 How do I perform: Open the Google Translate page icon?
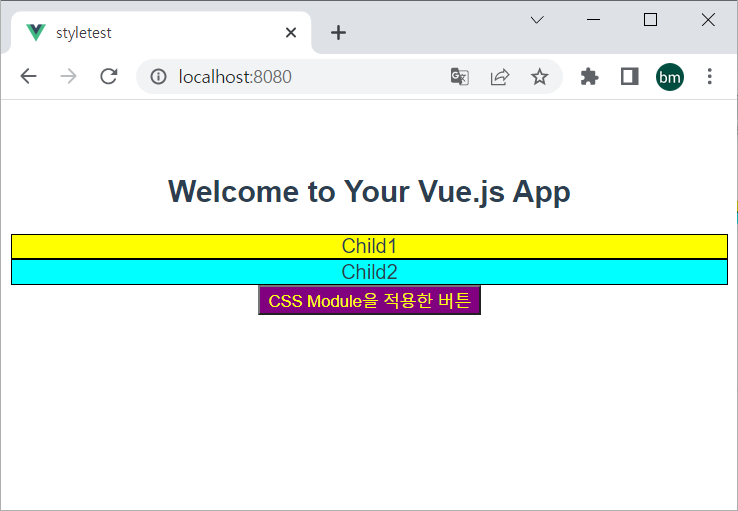[459, 76]
